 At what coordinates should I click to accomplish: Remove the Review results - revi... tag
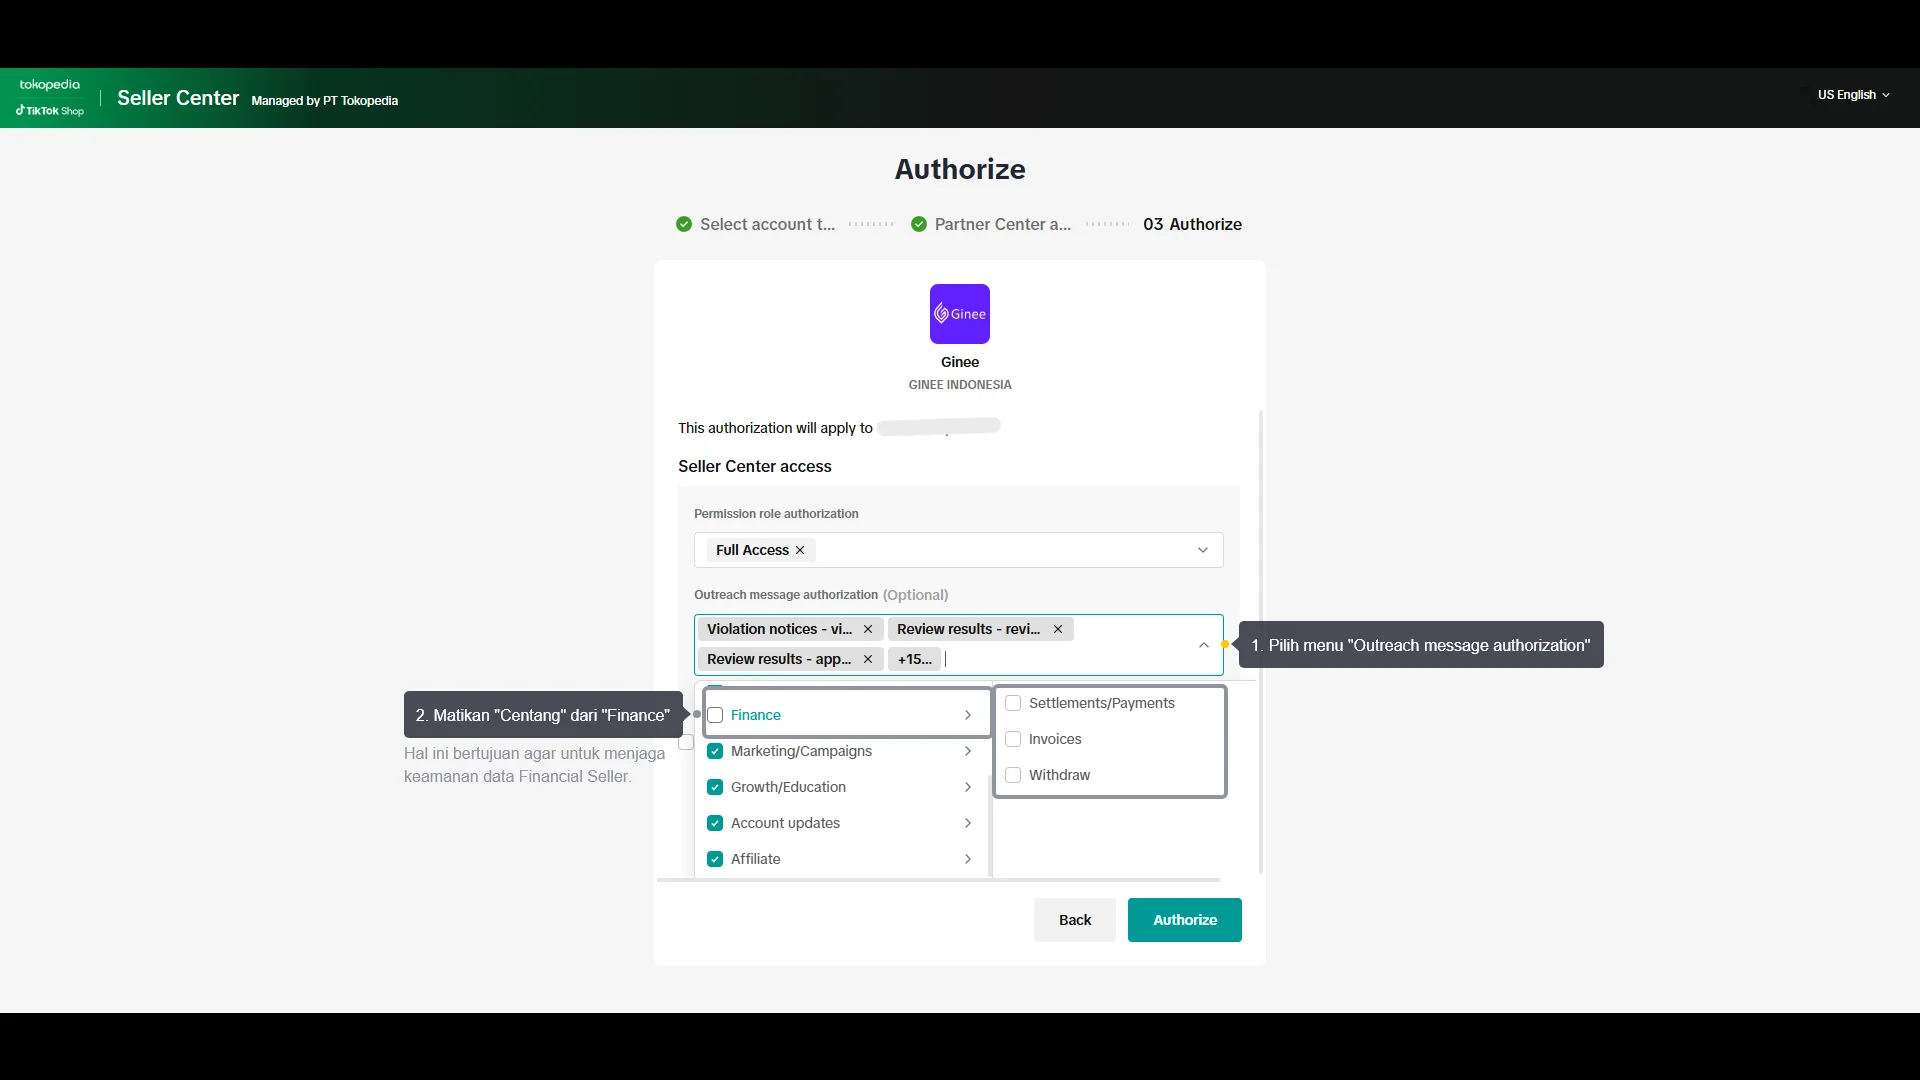tap(1058, 629)
